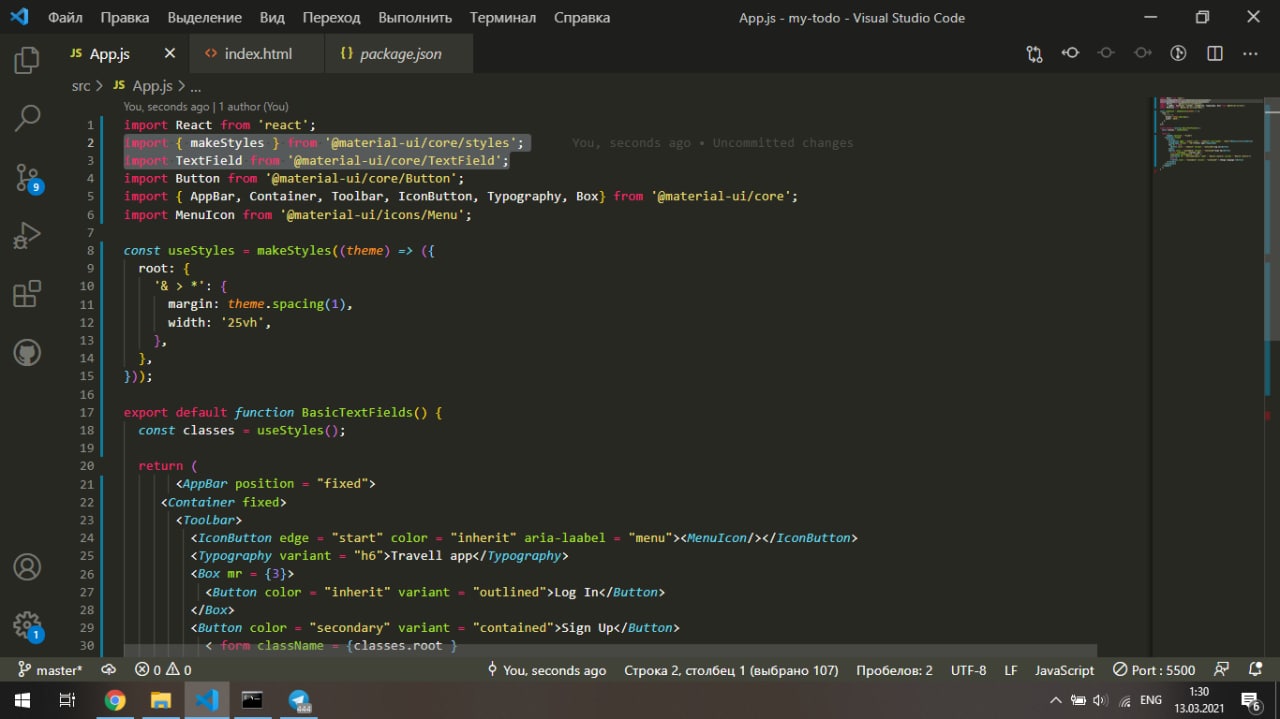Viewport: 1280px width, 719px height.
Task: Open the Manage gear settings icon
Action: pyautogui.click(x=27, y=625)
